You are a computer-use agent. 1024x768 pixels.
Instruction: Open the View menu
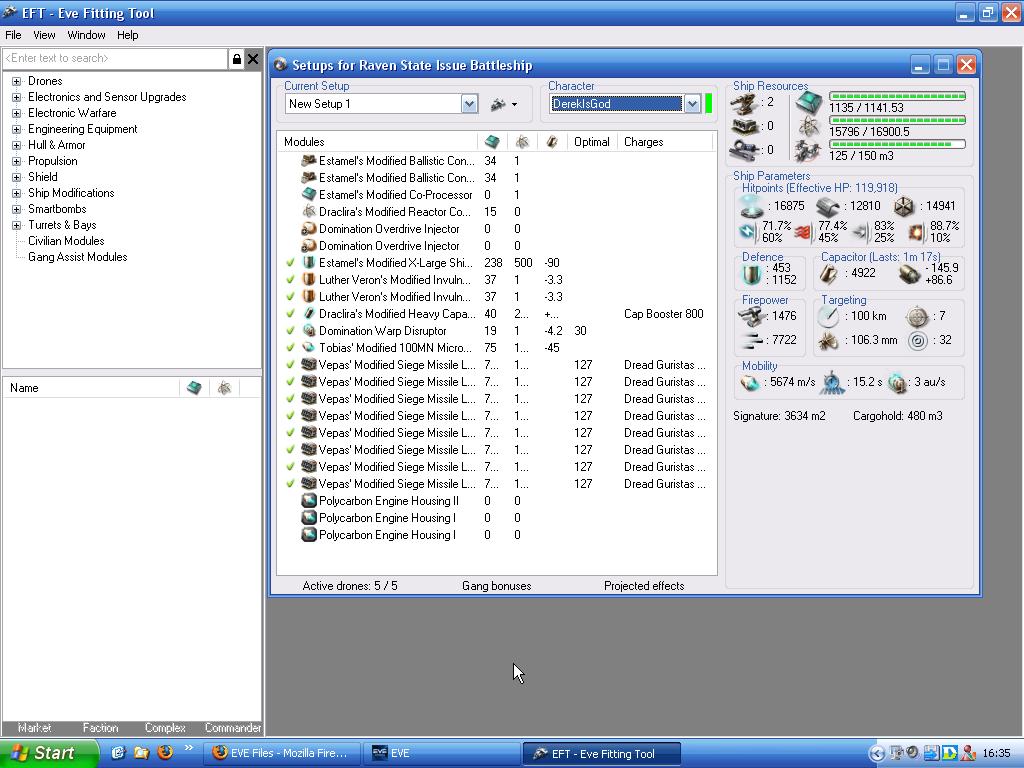tap(44, 35)
